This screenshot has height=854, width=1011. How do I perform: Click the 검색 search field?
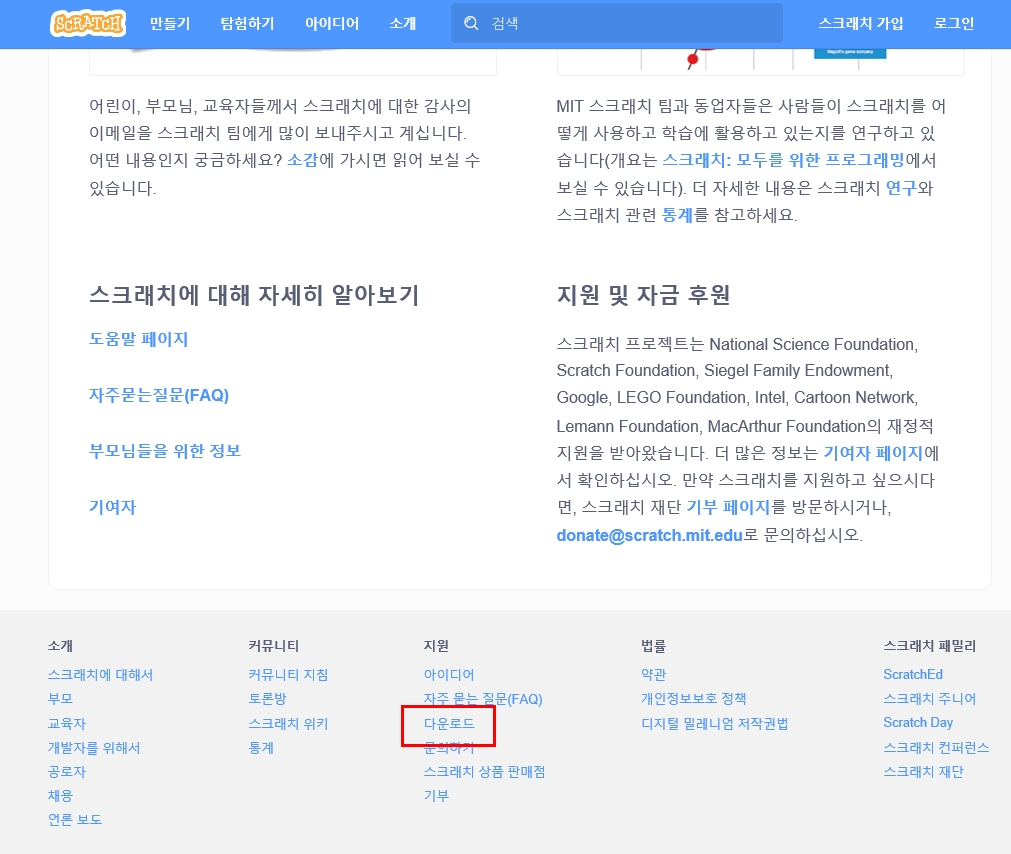[617, 23]
